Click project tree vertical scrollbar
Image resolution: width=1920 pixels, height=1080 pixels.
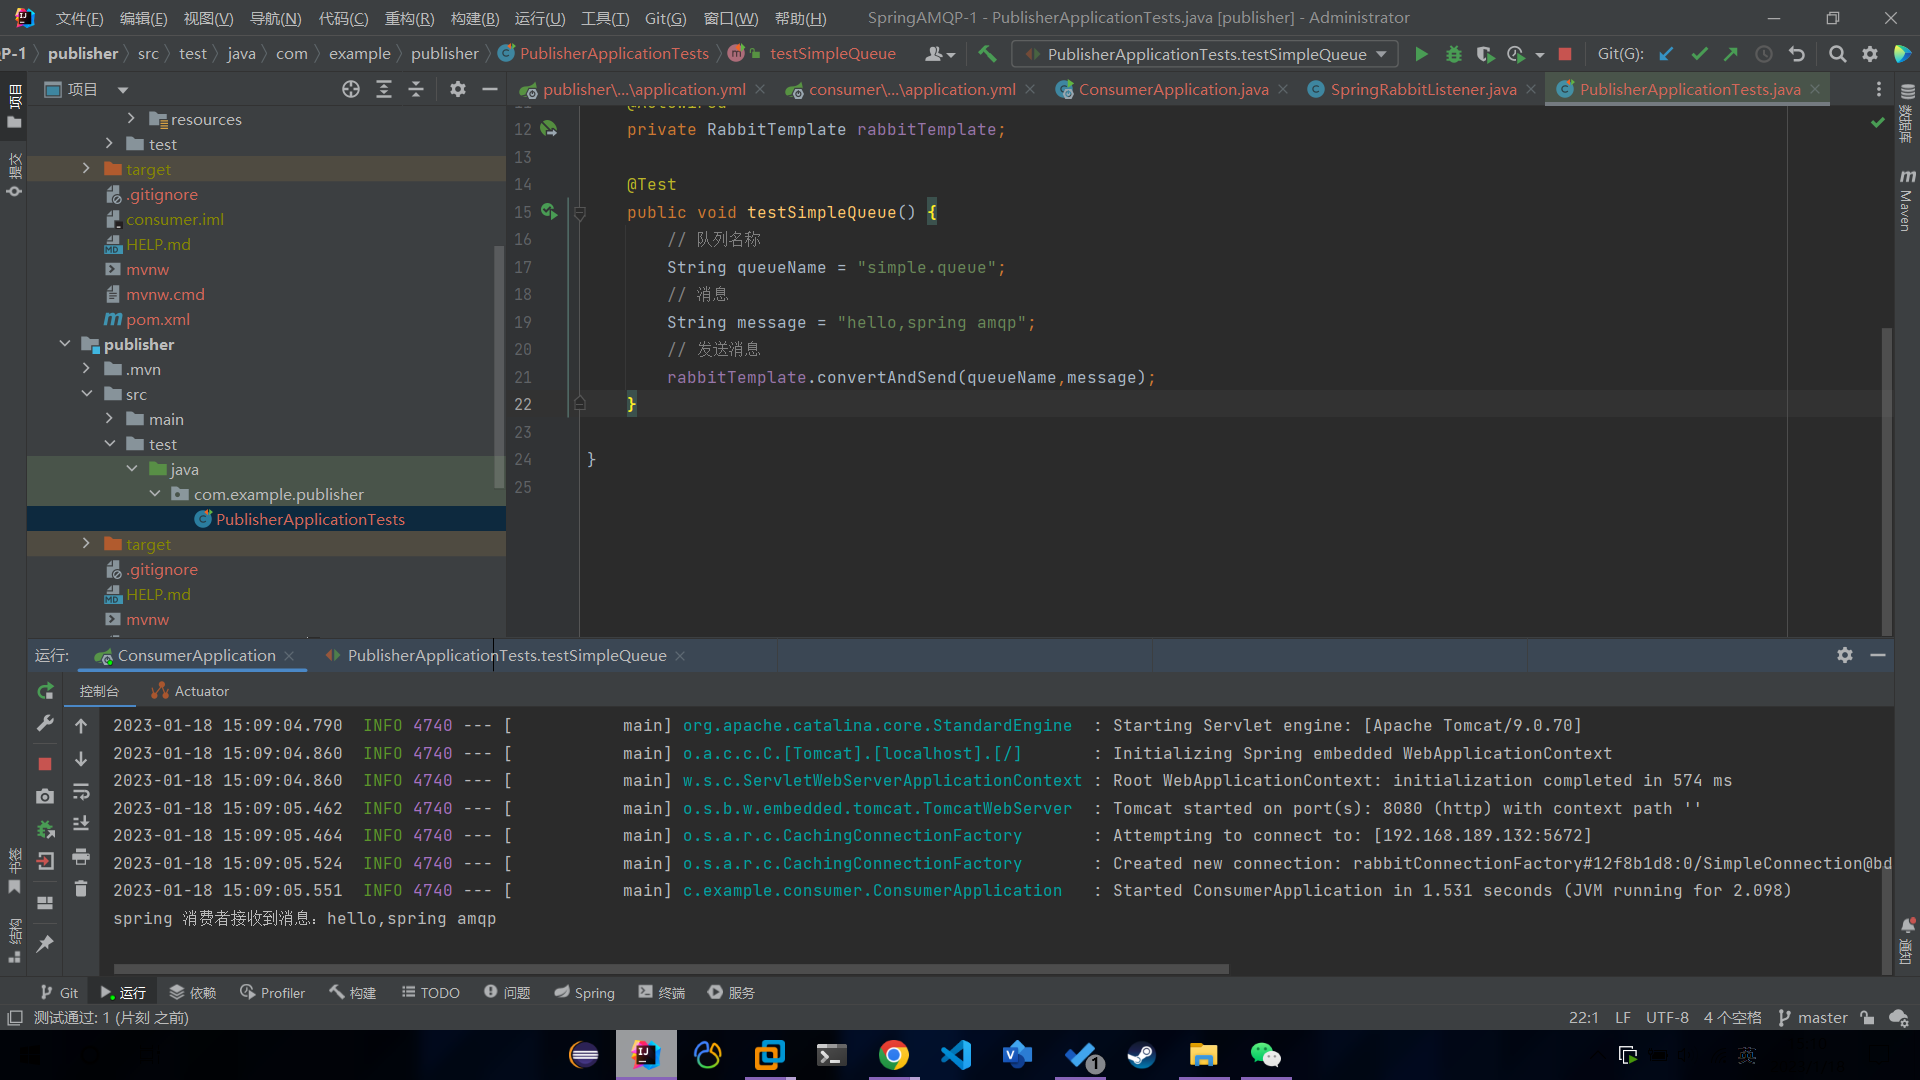tap(499, 367)
